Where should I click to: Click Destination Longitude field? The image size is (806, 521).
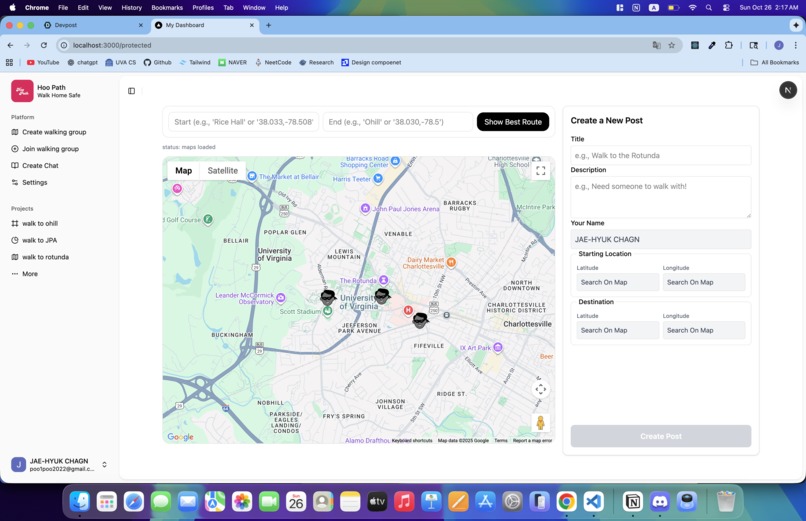[704, 330]
